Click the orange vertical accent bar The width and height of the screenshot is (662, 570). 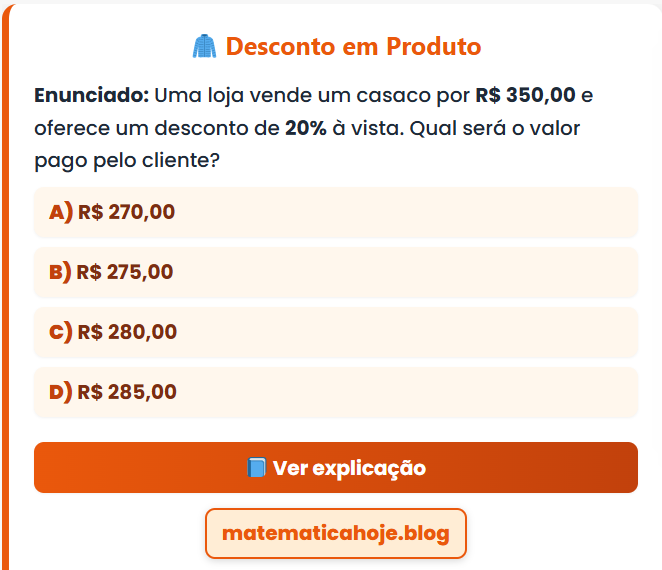[4, 300]
